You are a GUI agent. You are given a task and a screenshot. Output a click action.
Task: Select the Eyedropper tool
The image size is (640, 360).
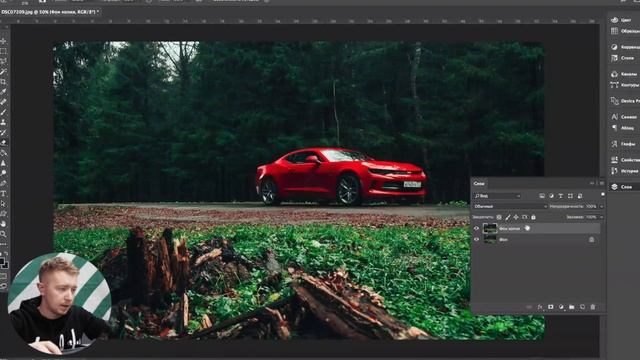click(3, 92)
